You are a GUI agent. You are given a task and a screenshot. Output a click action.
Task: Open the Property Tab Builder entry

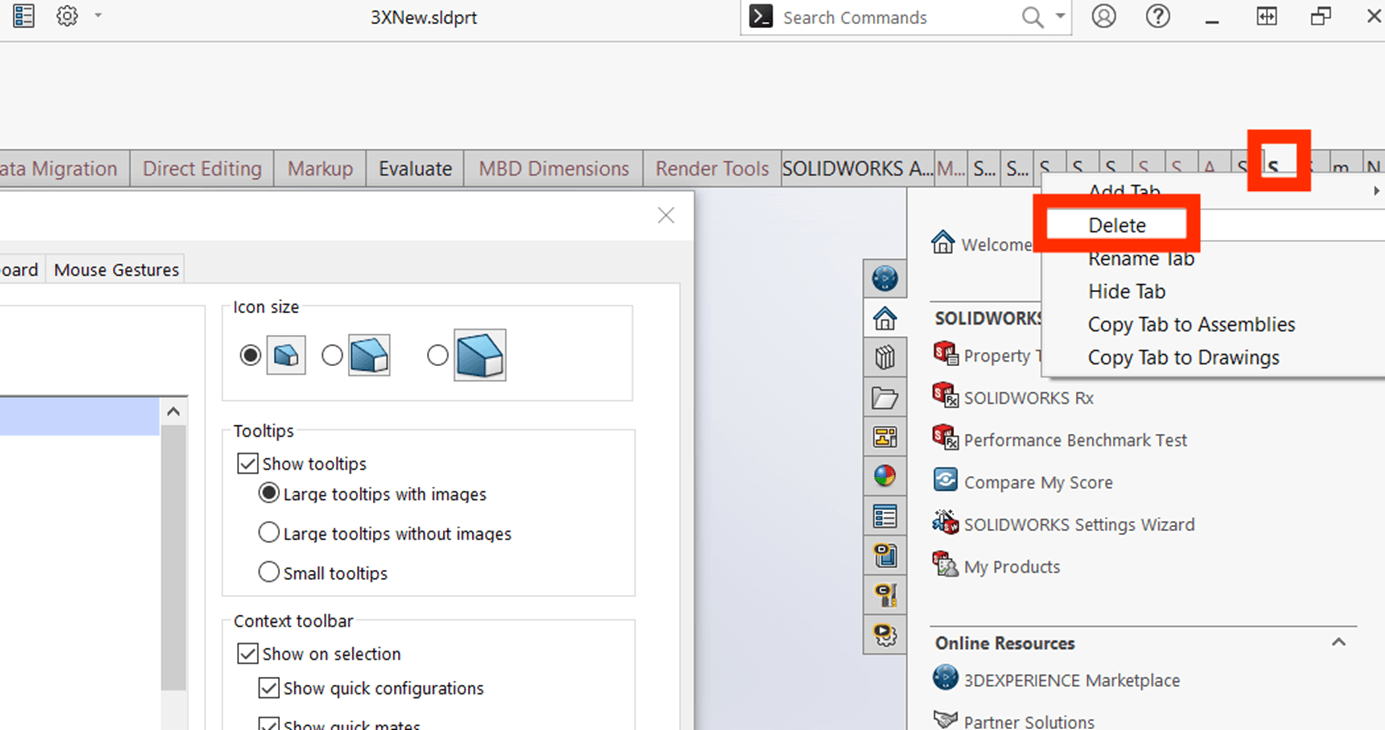(987, 355)
